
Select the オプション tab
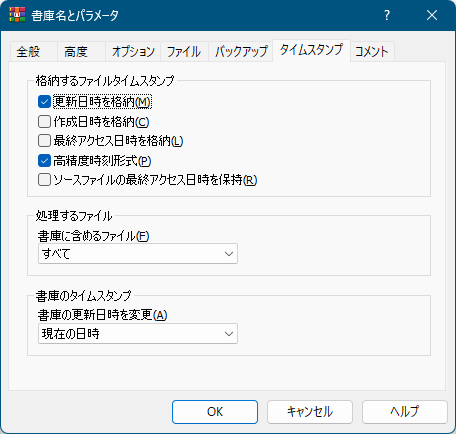click(133, 52)
